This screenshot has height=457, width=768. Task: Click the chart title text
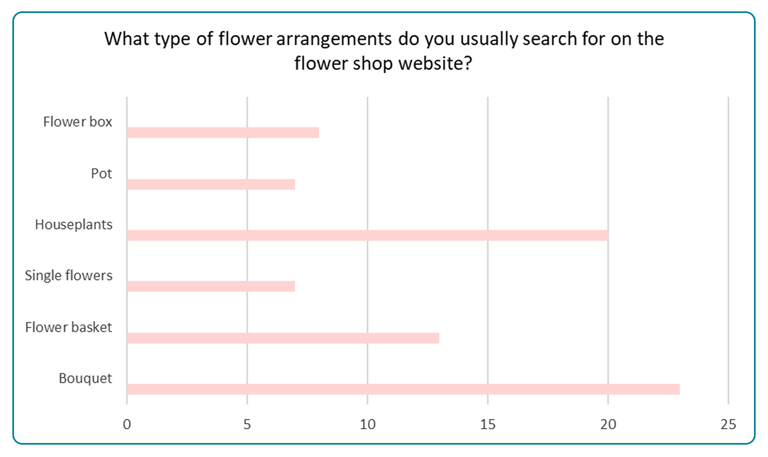click(384, 50)
